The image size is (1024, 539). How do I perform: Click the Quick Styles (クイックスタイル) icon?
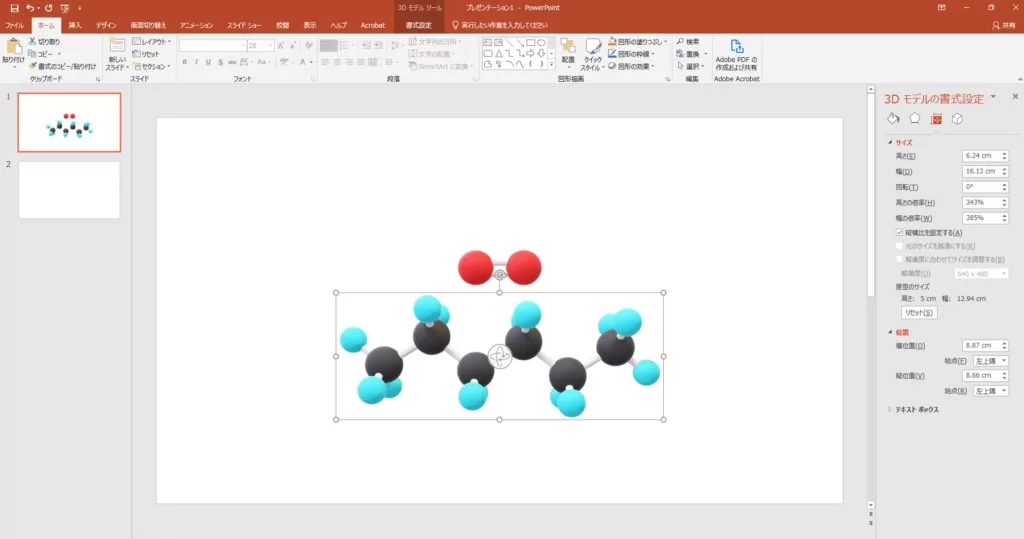pos(592,51)
